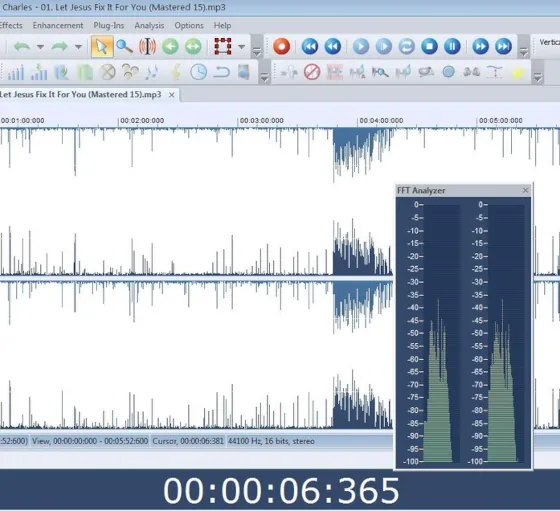The width and height of the screenshot is (560, 511).
Task: Jump to start of the audio
Action: click(310, 46)
